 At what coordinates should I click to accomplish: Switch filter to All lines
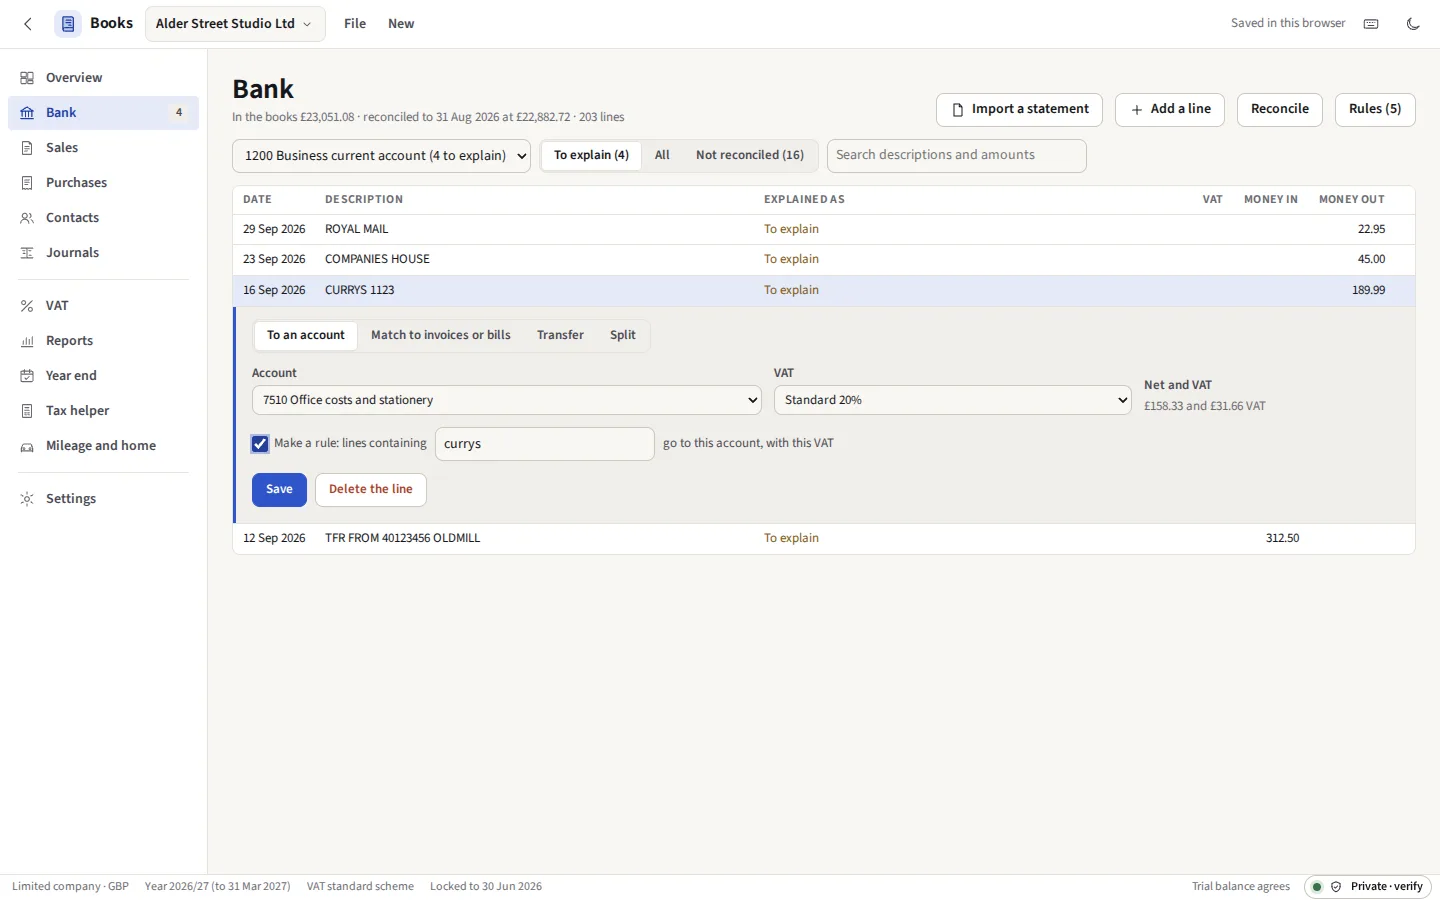pos(662,155)
